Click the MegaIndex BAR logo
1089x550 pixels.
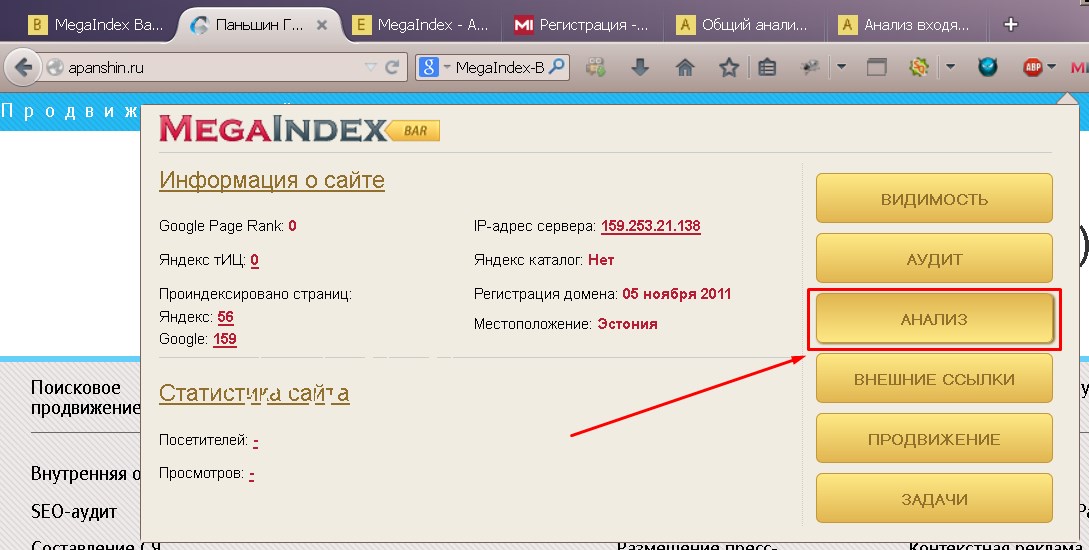coord(299,129)
